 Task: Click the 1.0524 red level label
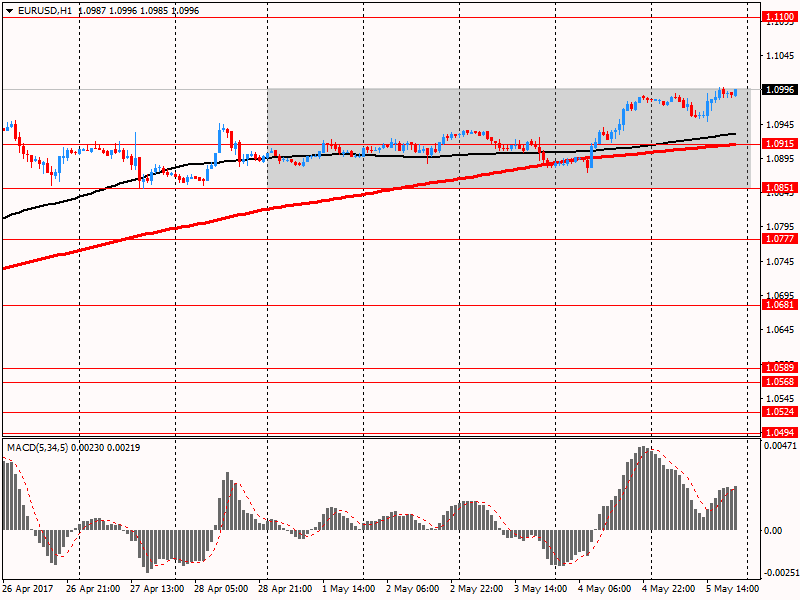pyautogui.click(x=779, y=412)
